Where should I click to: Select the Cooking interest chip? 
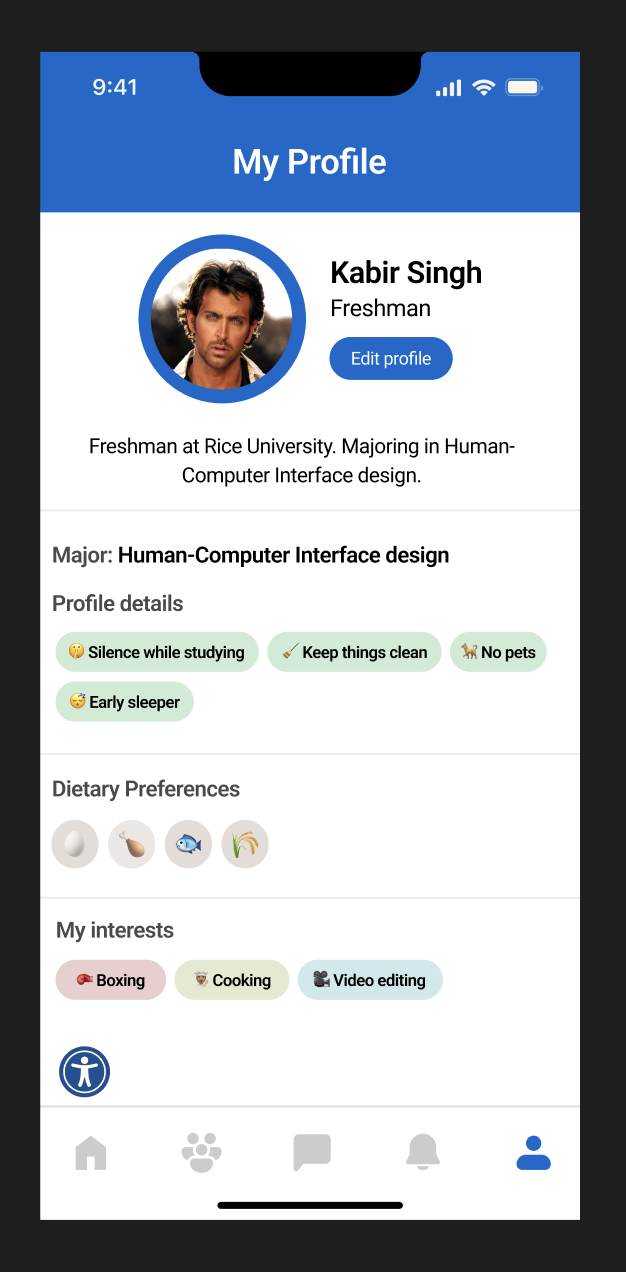tap(232, 980)
